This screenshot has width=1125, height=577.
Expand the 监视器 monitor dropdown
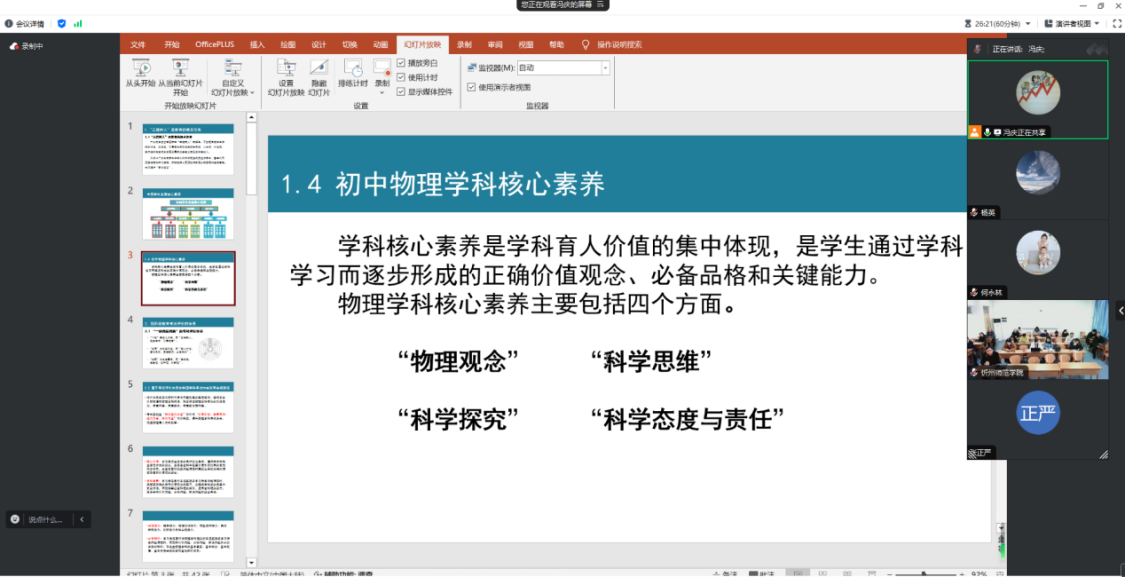click(605, 68)
